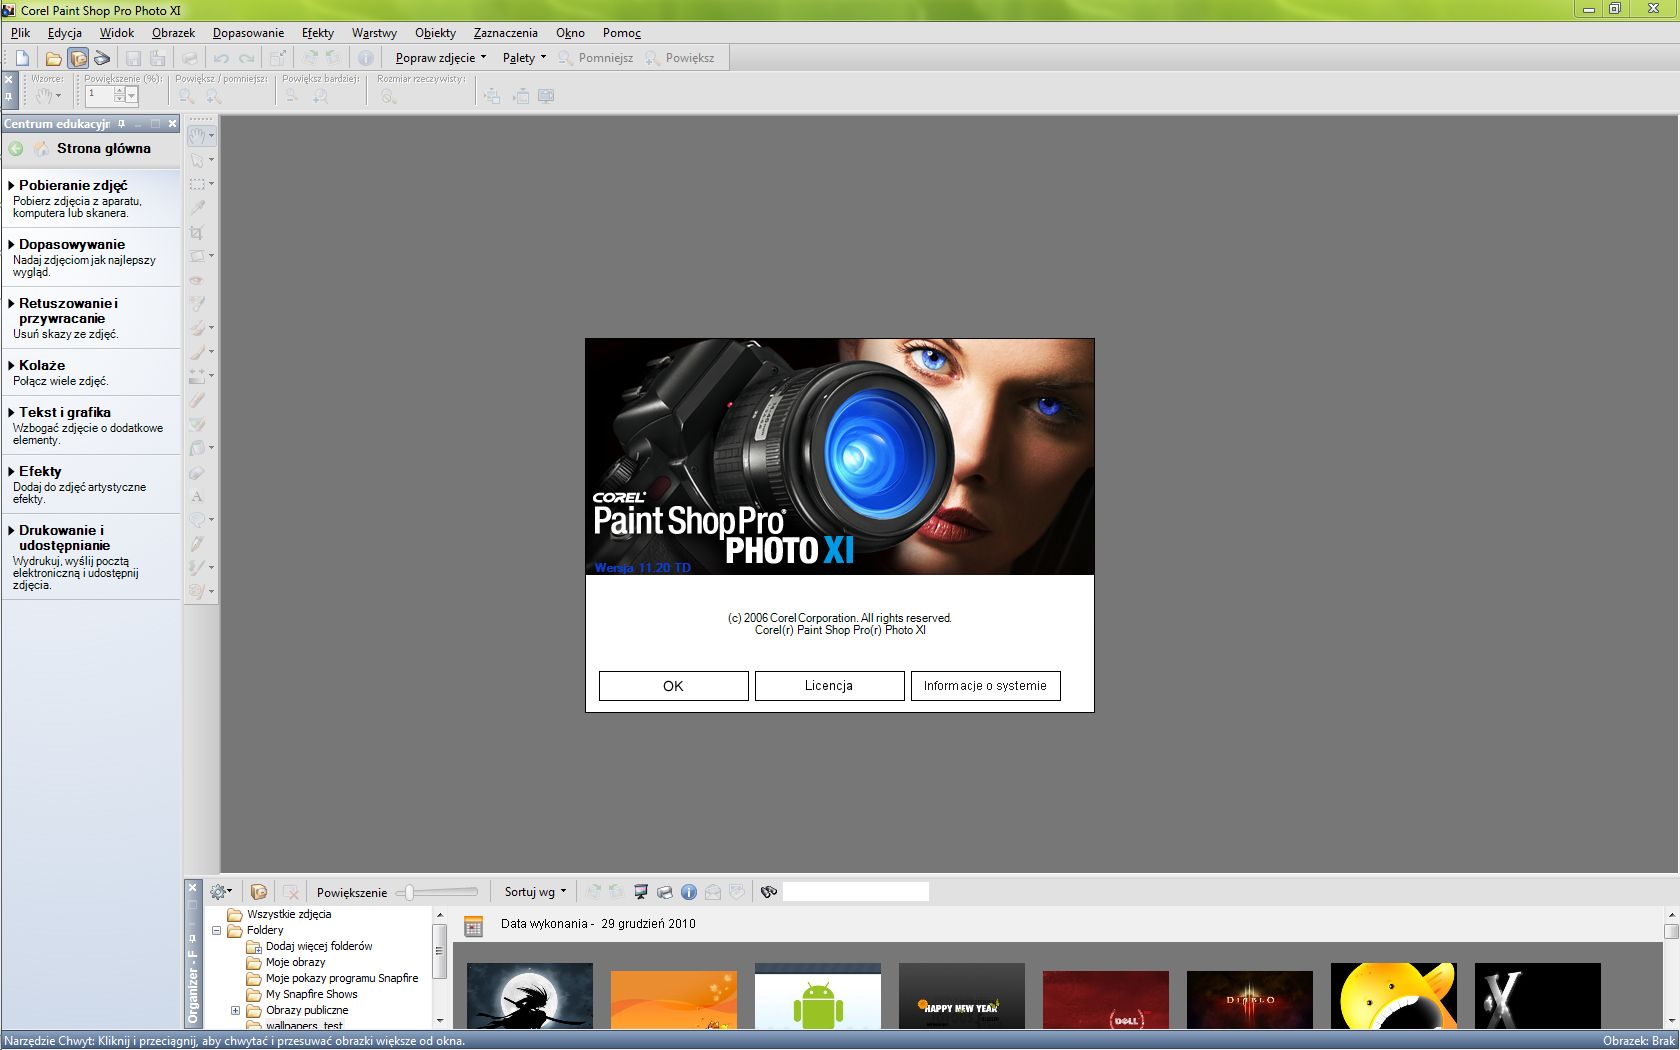The height and width of the screenshot is (1050, 1680).
Task: Open the Plik menu
Action: click(20, 33)
